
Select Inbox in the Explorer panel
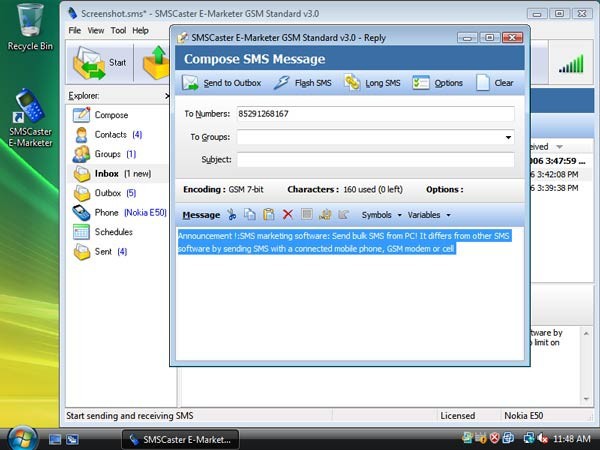107,173
